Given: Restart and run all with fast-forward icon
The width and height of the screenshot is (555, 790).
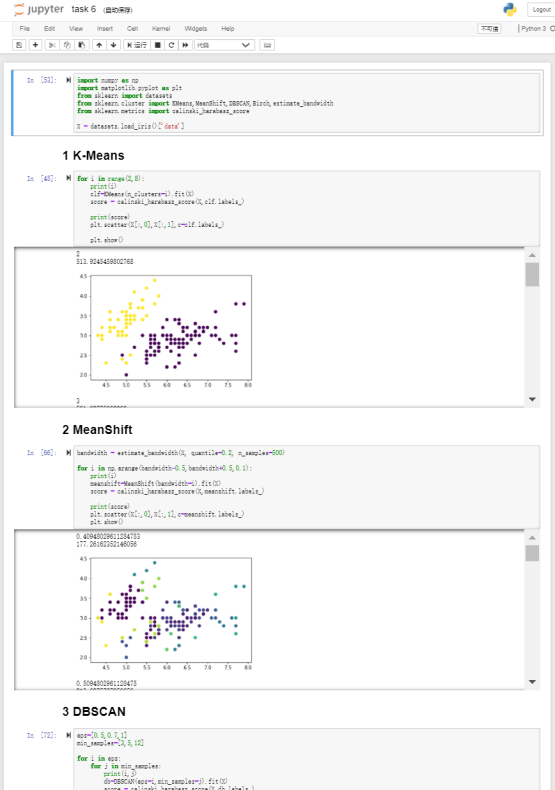Looking at the screenshot, I should [185, 45].
